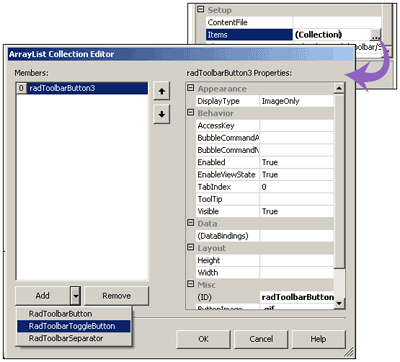Click the EnableViewState True value
400x362 pixels.
pyautogui.click(x=297, y=175)
